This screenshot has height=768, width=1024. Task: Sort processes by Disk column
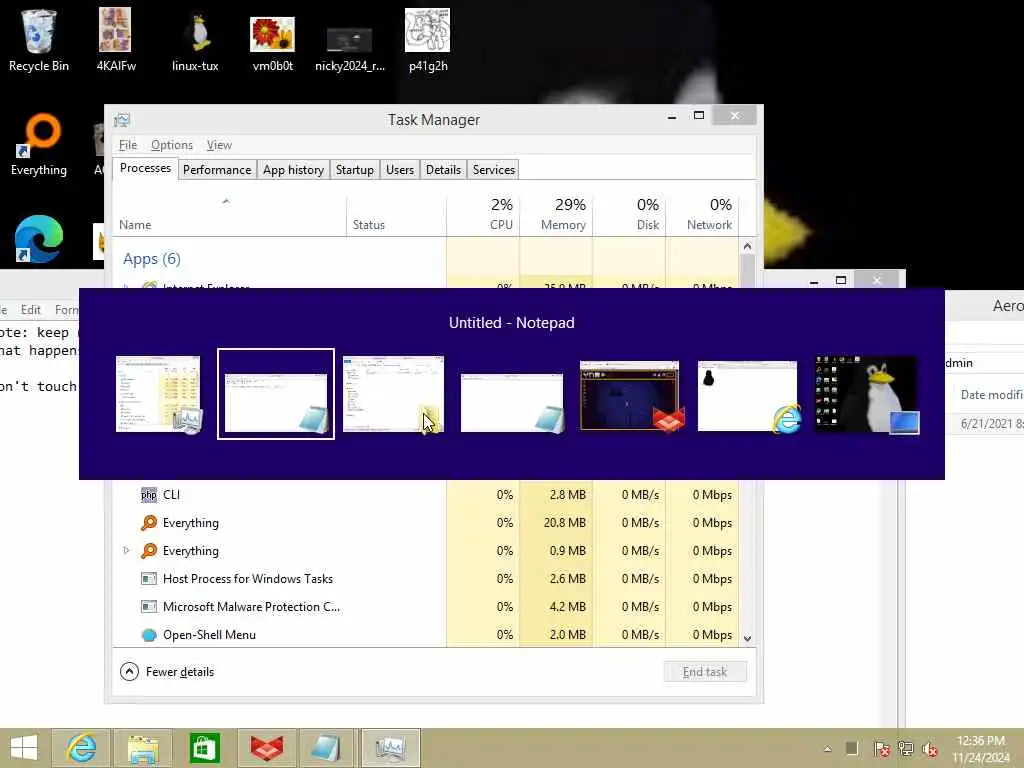(x=630, y=216)
